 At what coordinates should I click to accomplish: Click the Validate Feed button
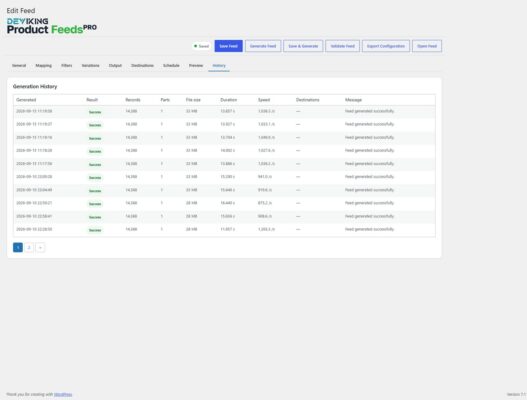[x=342, y=46]
